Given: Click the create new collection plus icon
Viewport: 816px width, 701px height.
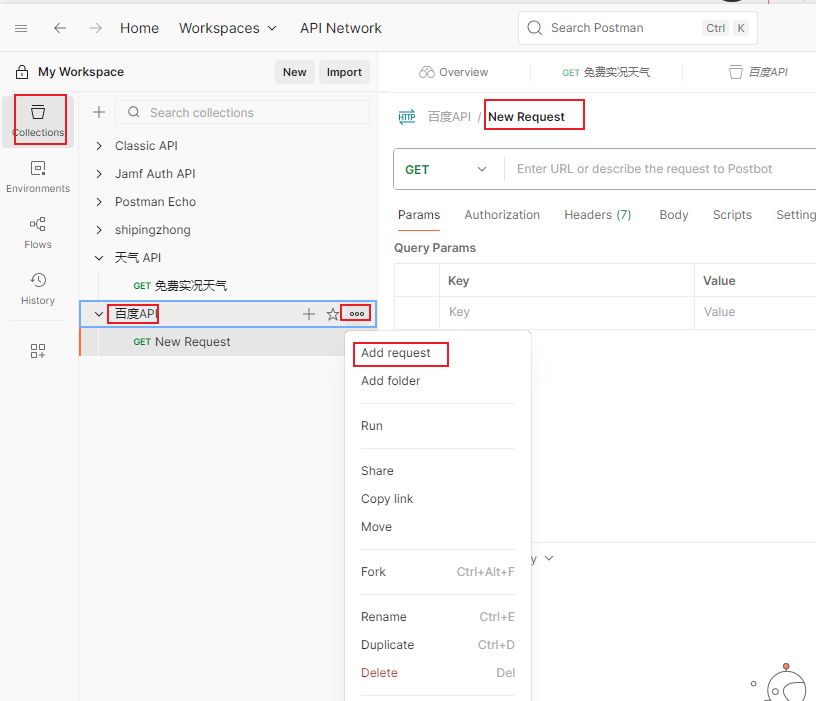Looking at the screenshot, I should pos(99,113).
